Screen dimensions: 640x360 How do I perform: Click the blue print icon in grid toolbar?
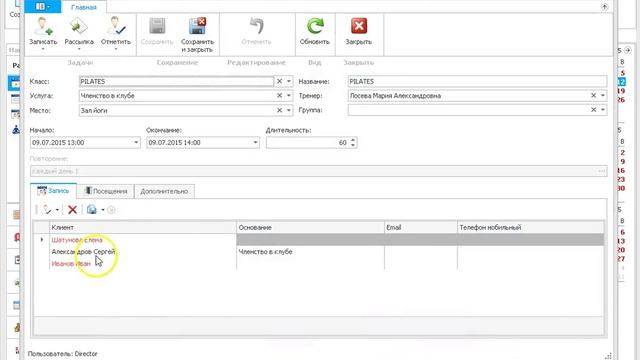coord(92,210)
